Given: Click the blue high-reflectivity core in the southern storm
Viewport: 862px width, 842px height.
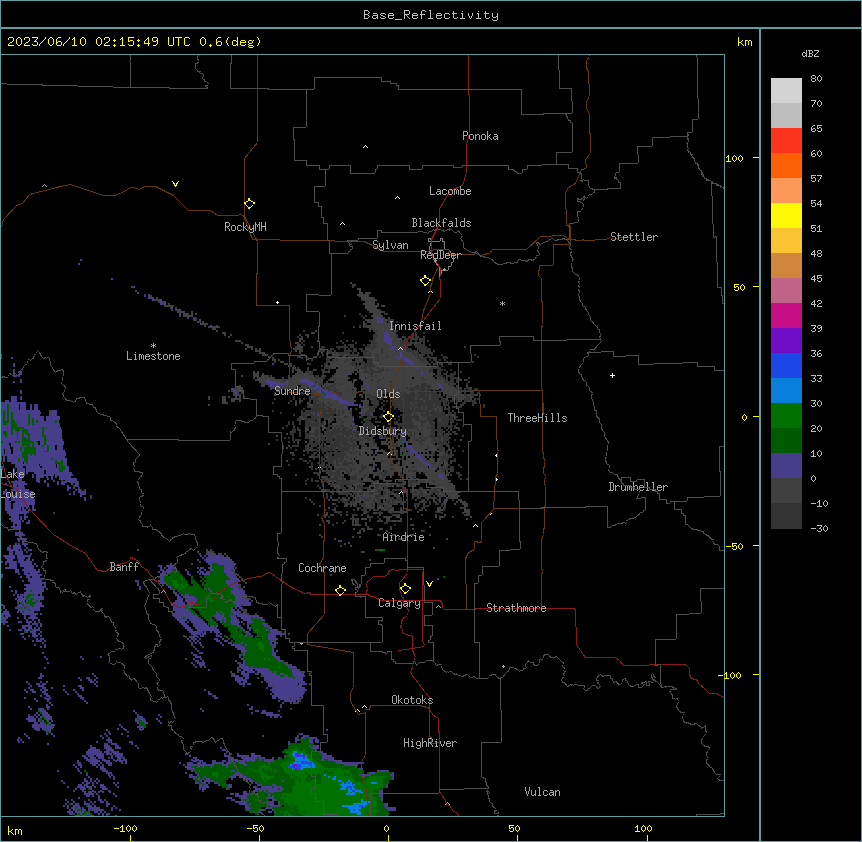Looking at the screenshot, I should pos(301,761).
